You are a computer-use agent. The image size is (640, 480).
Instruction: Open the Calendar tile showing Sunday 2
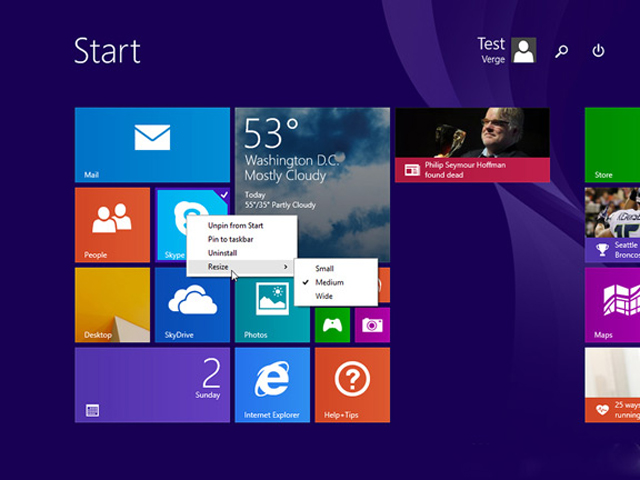(x=152, y=385)
